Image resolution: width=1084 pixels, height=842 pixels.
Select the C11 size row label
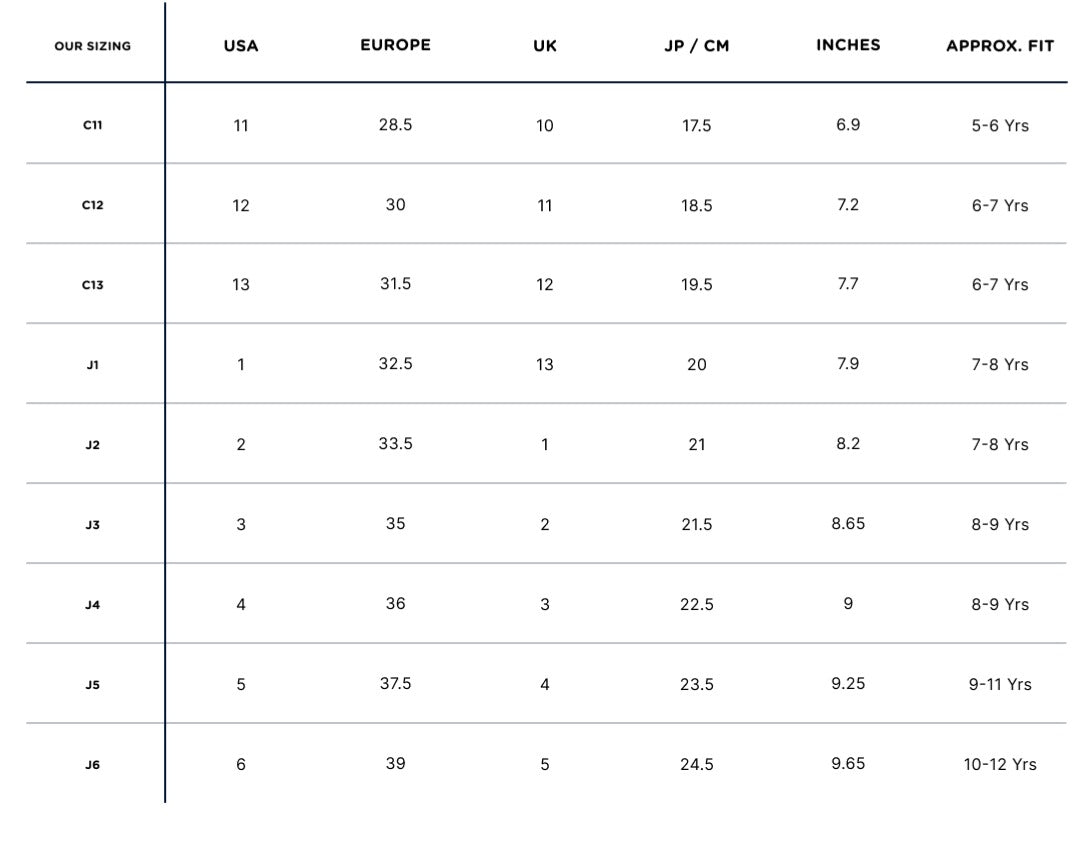[92, 125]
